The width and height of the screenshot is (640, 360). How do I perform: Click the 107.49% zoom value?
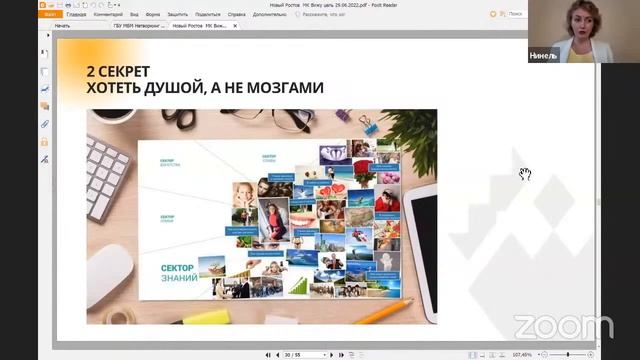click(522, 355)
